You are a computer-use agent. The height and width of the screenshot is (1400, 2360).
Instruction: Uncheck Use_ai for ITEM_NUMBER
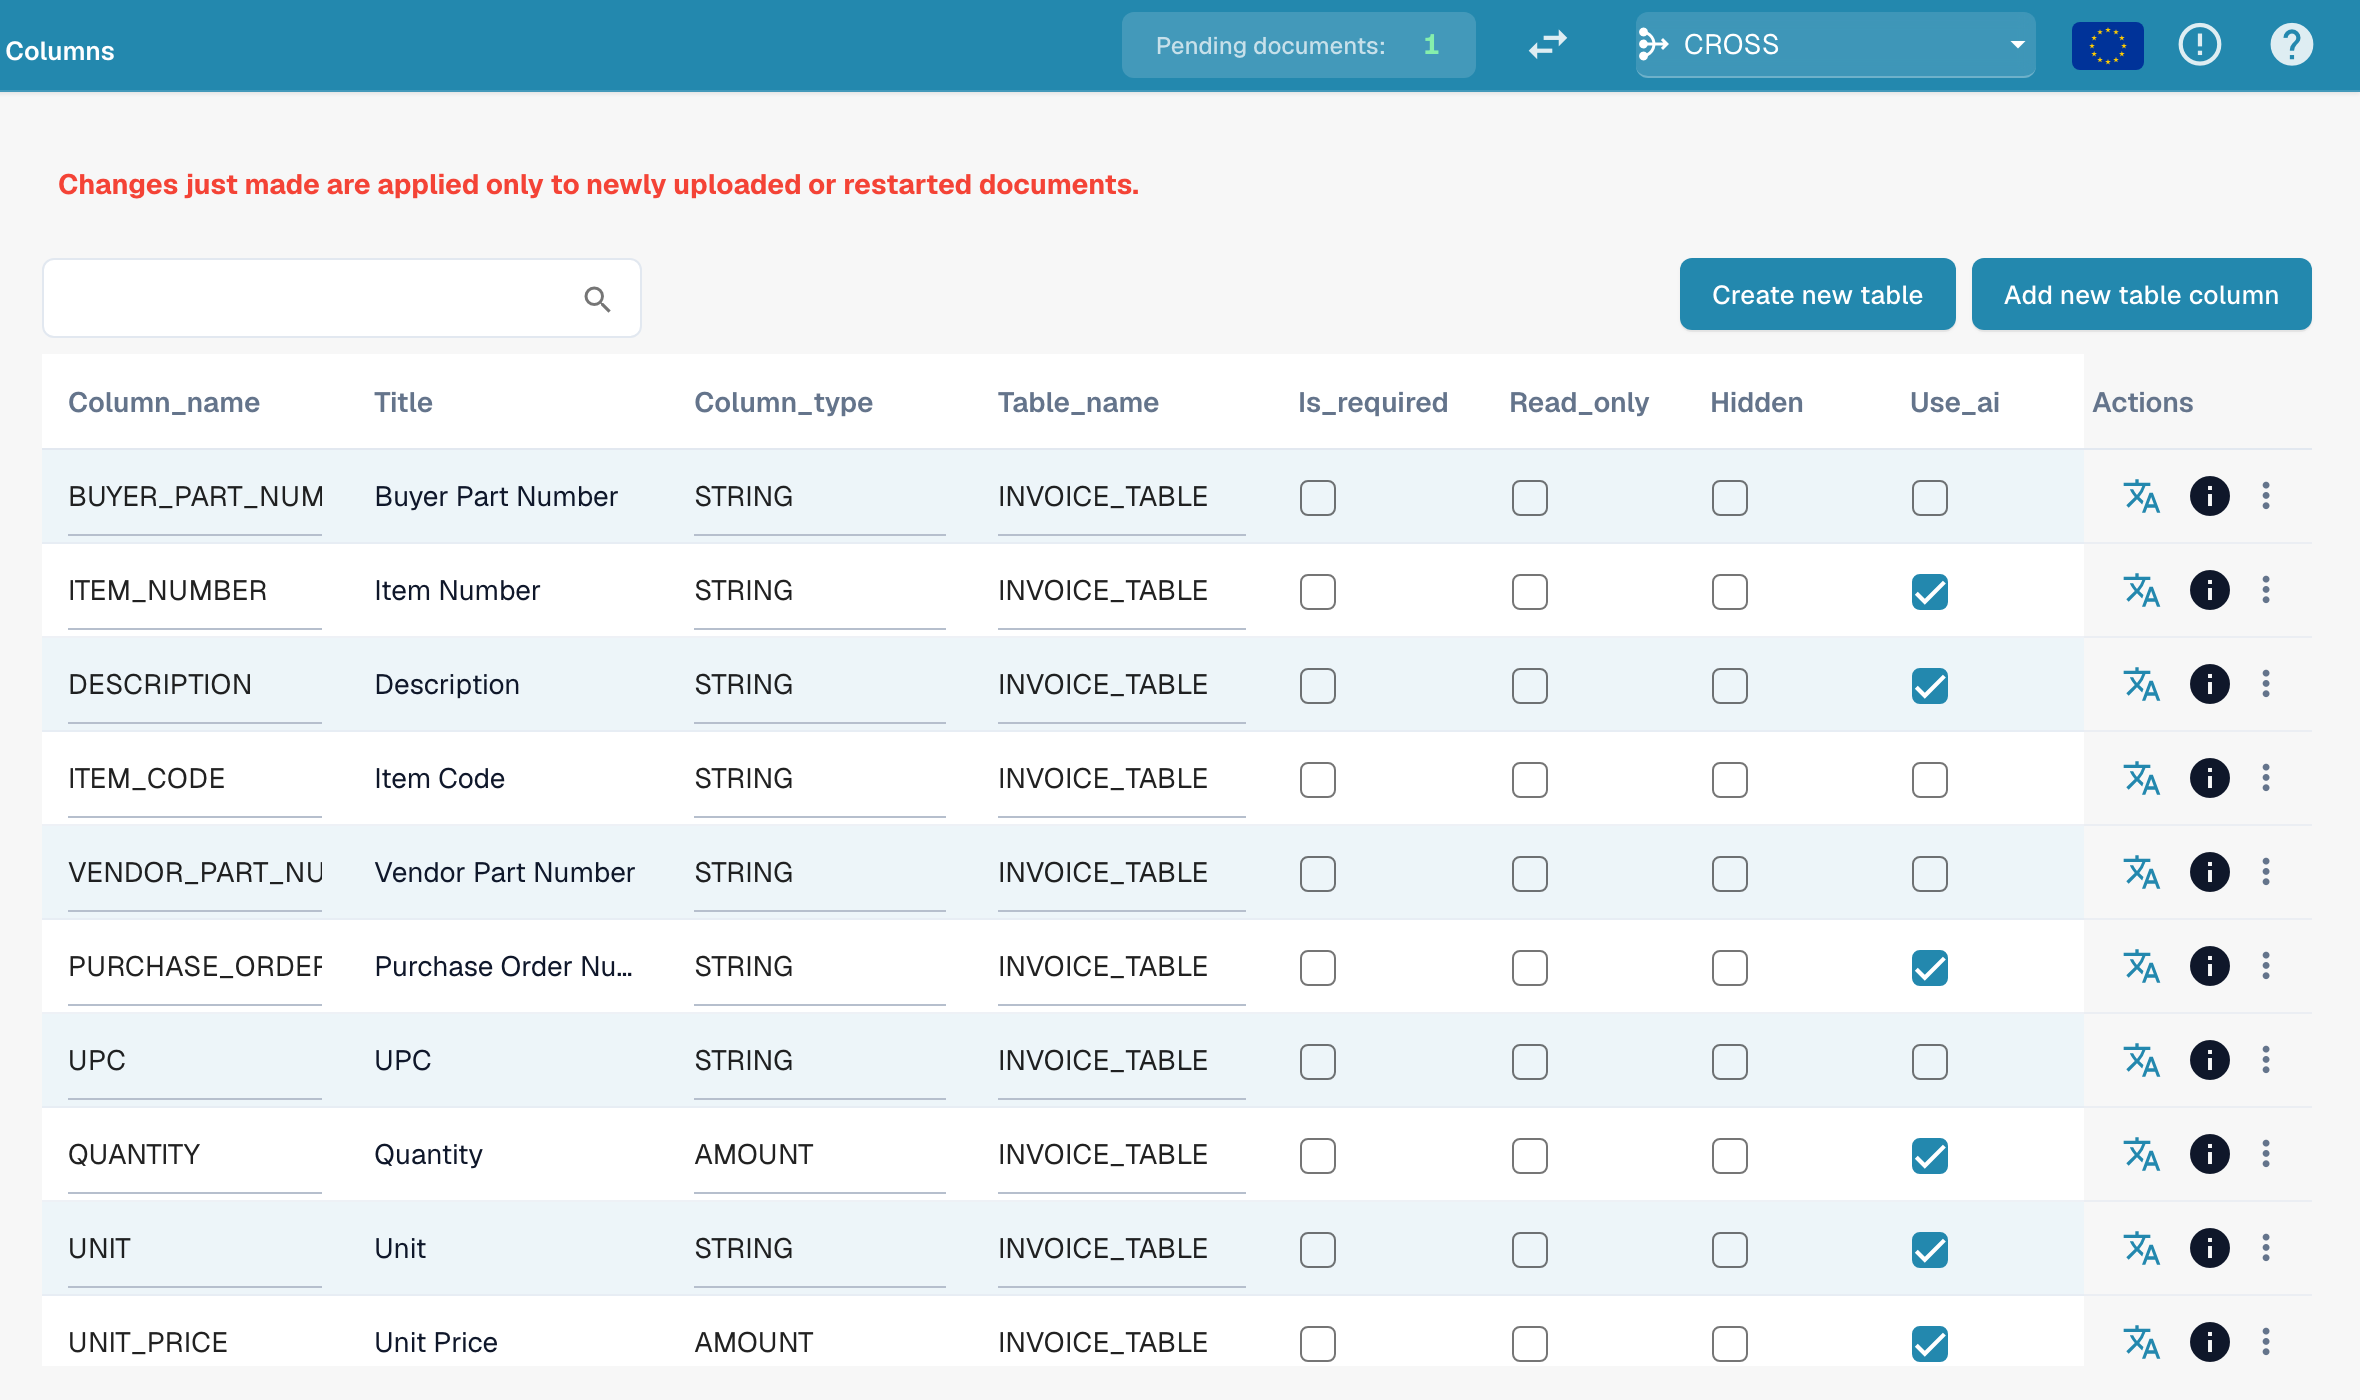(1929, 591)
